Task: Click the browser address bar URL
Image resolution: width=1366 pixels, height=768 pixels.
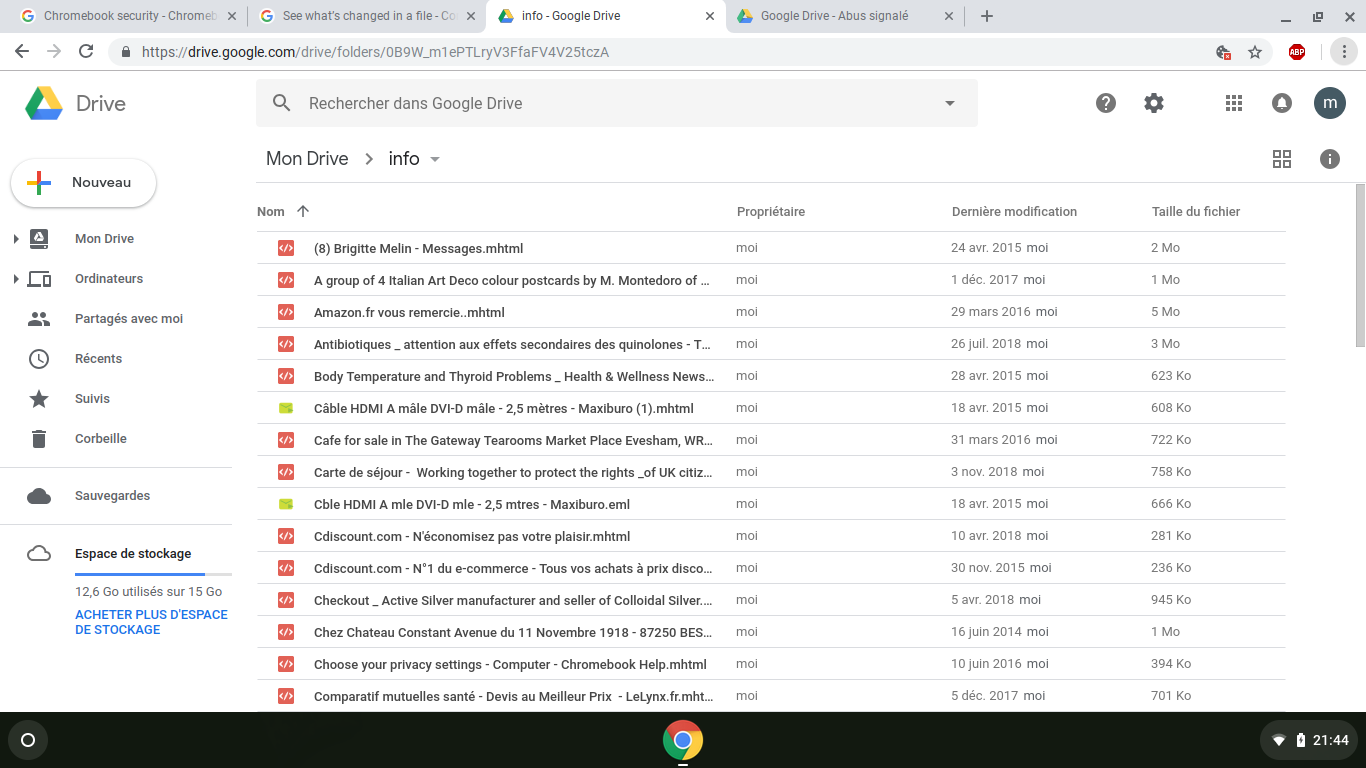Action: click(375, 52)
